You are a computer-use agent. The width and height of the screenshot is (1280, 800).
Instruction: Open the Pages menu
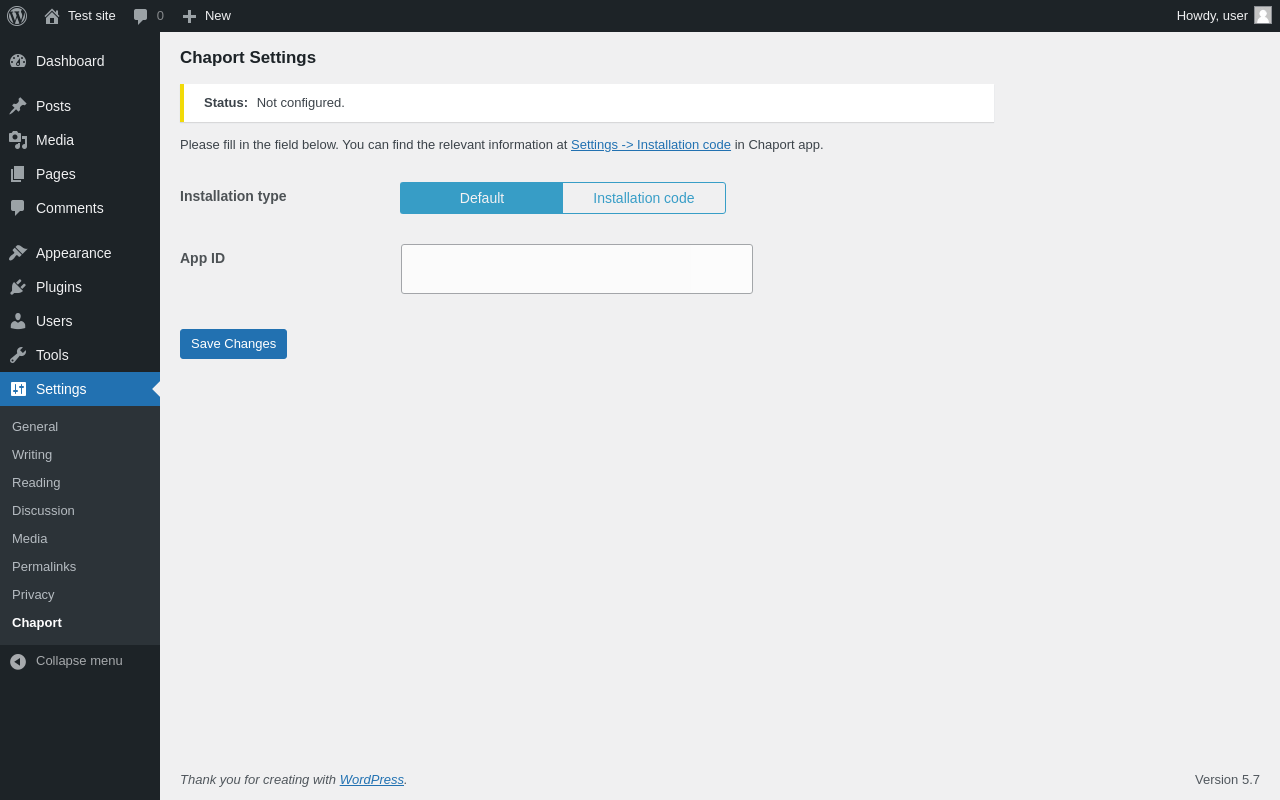click(x=80, y=174)
